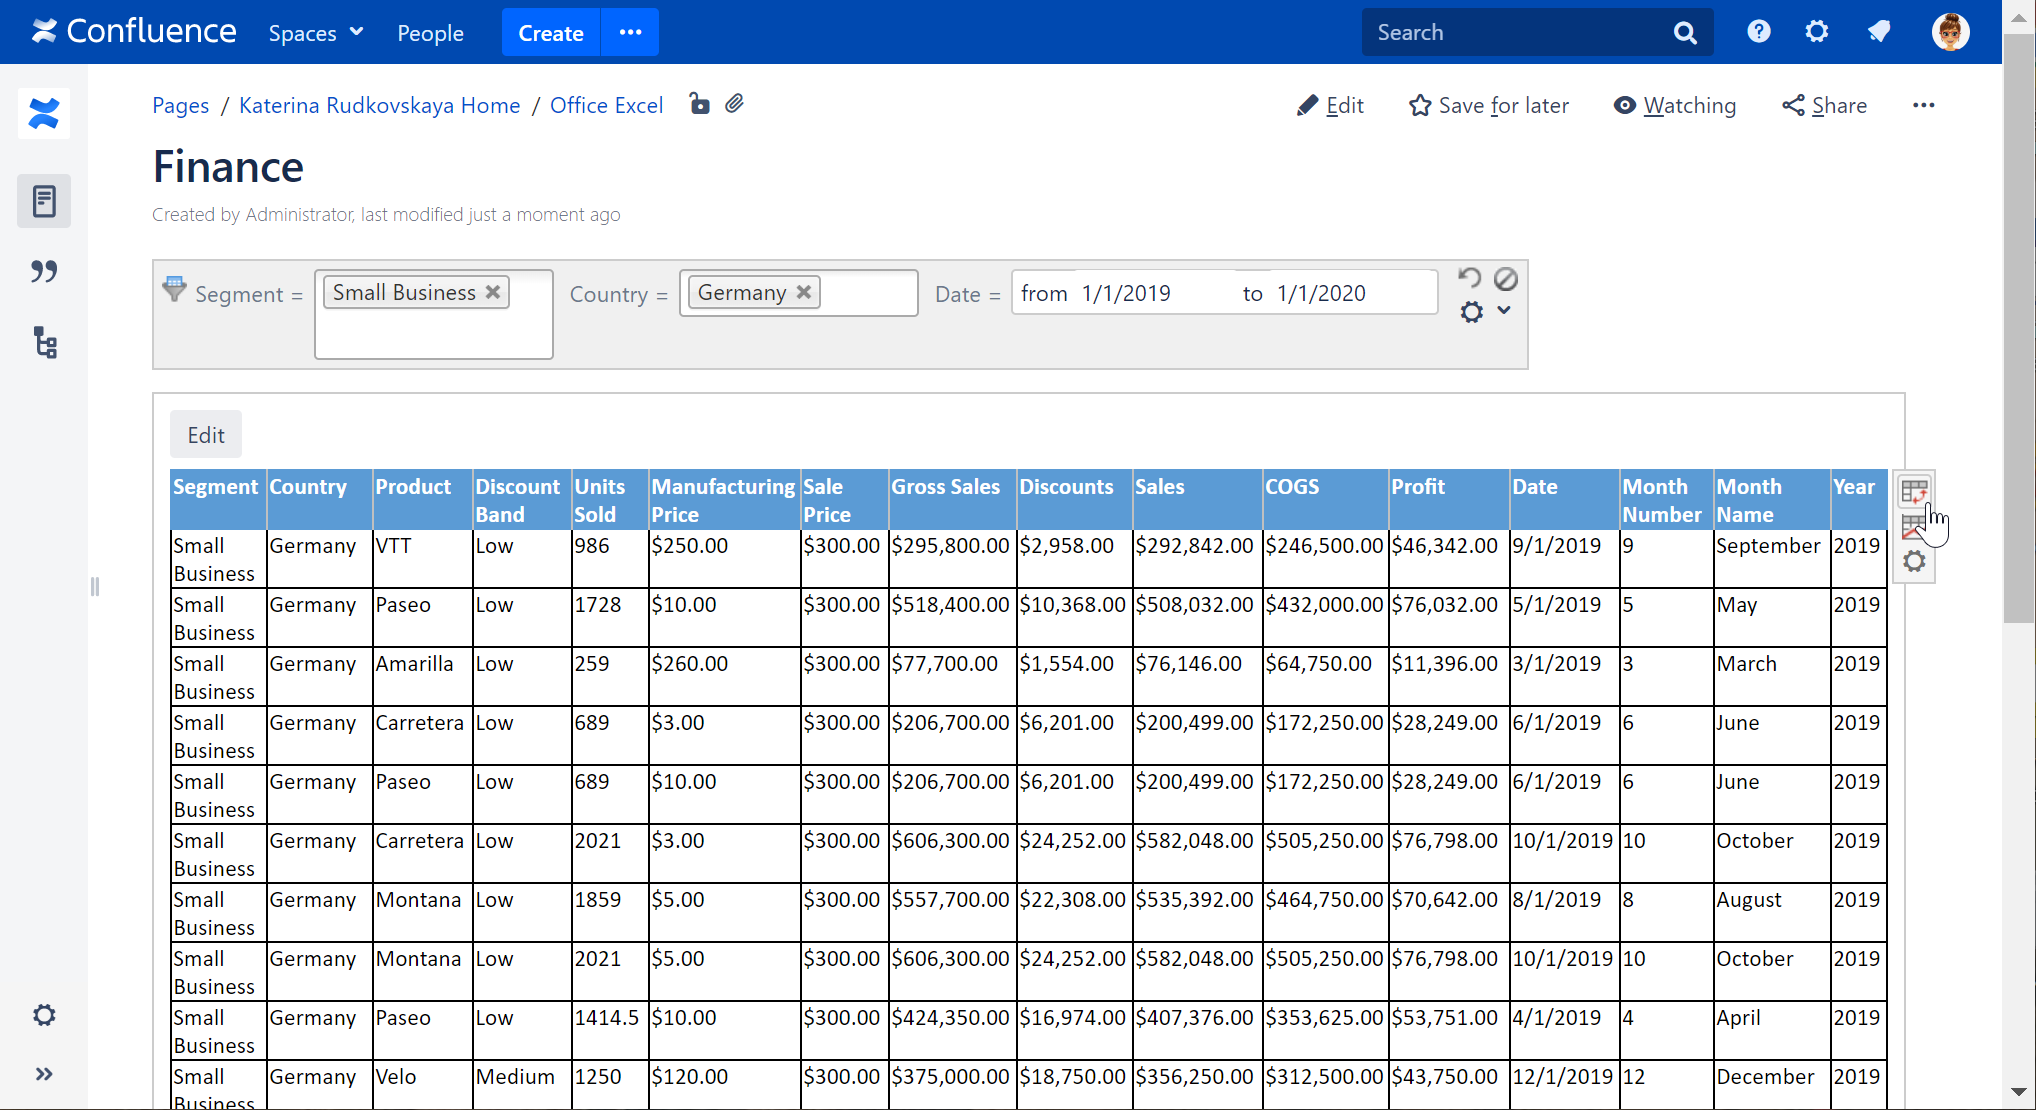Remove the Small Business filter tag
This screenshot has width=2036, height=1110.
coord(493,292)
